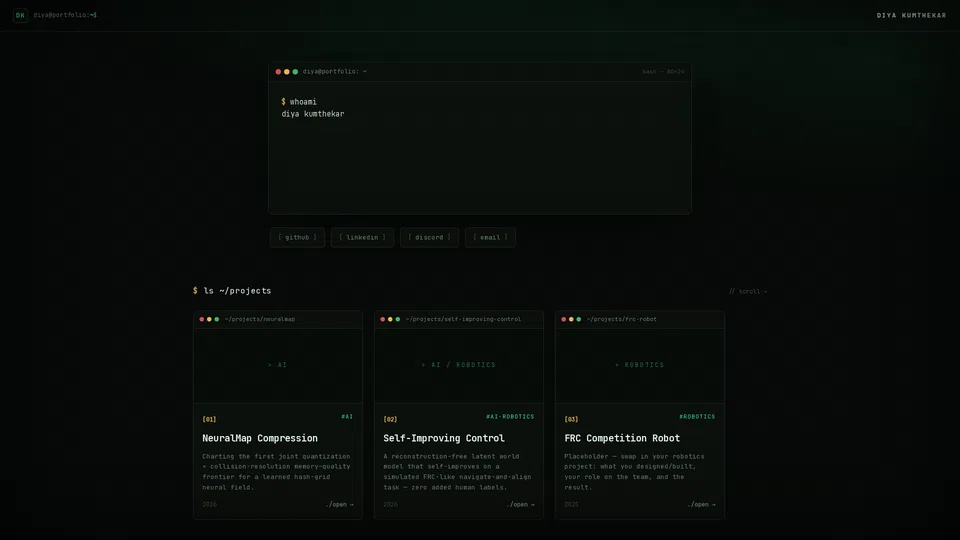Click ~/projects/frc-robot path label
This screenshot has width=960, height=540.
point(621,319)
